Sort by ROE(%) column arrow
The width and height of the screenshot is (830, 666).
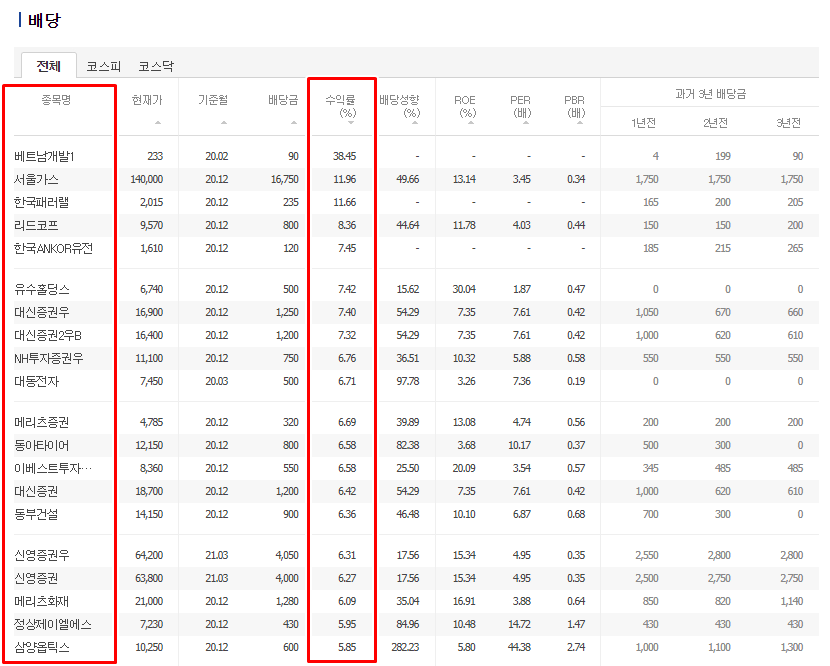471,123
